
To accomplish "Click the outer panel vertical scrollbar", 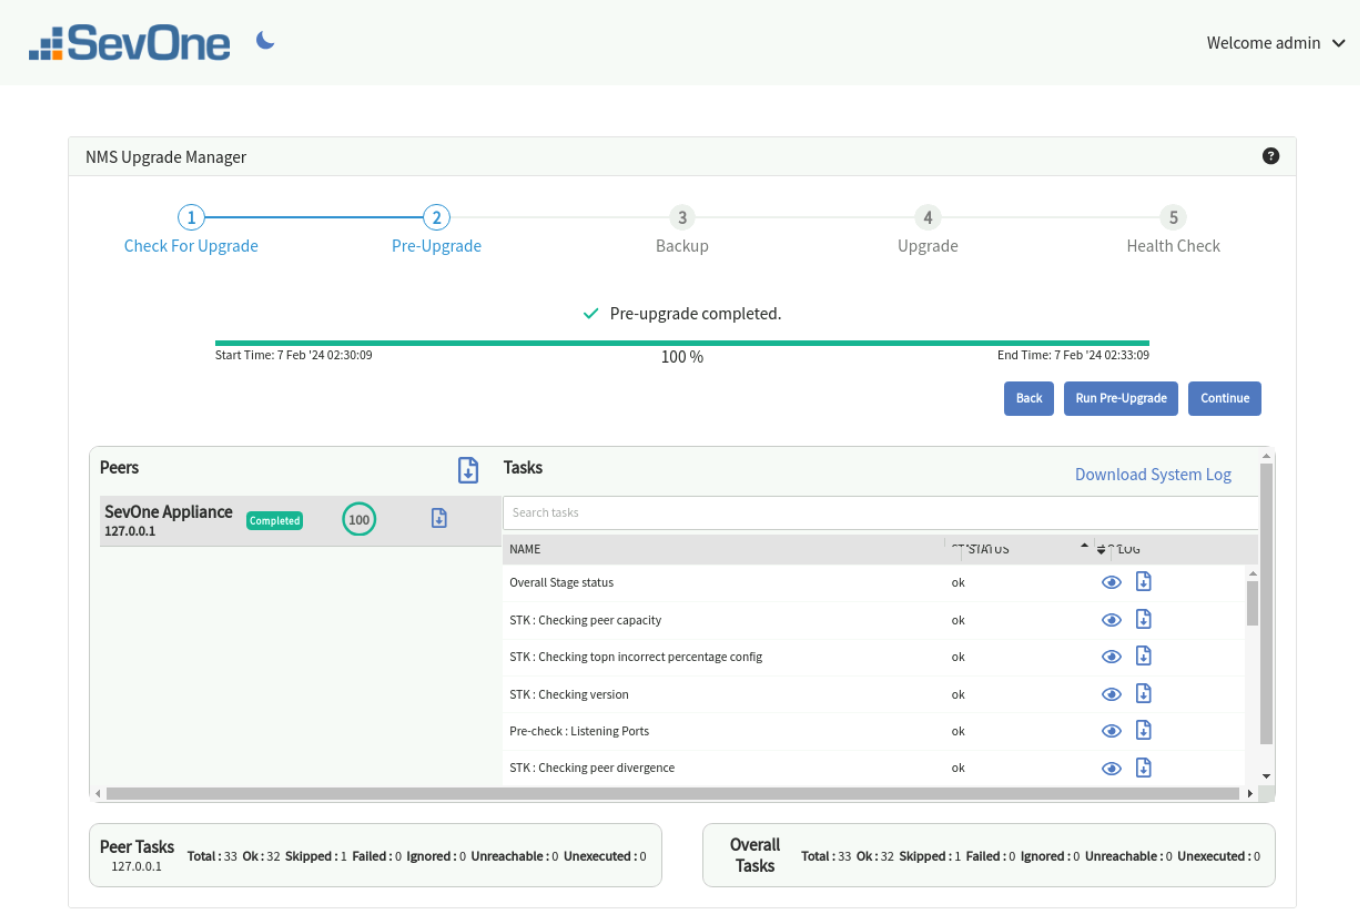I will point(1266,604).
